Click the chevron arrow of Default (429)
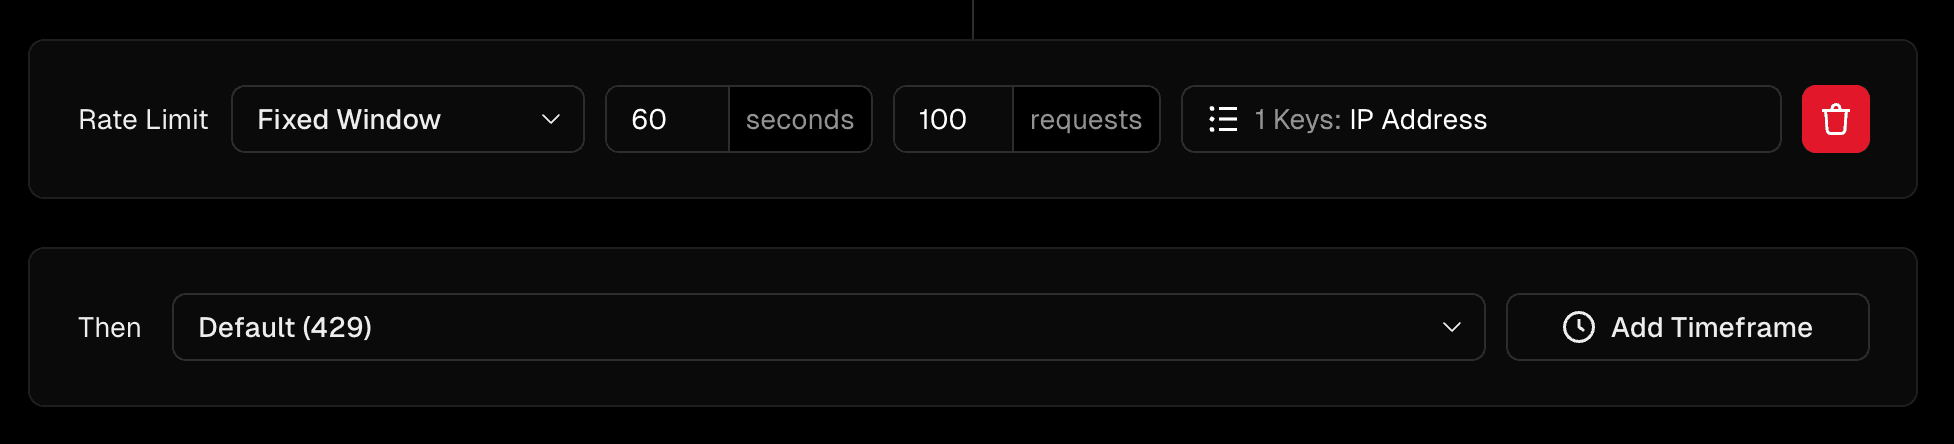This screenshot has height=444, width=1954. (1451, 327)
